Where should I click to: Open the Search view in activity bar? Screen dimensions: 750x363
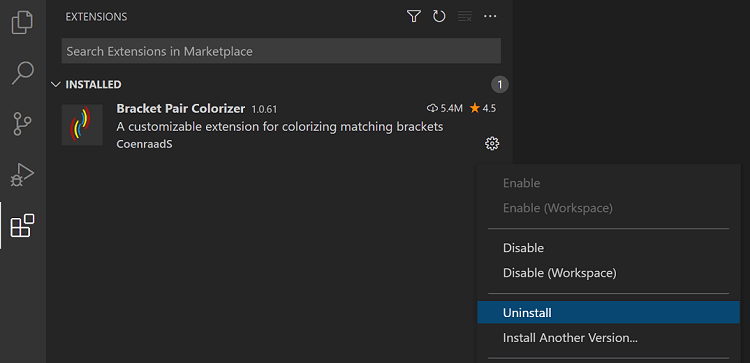tap(22, 73)
